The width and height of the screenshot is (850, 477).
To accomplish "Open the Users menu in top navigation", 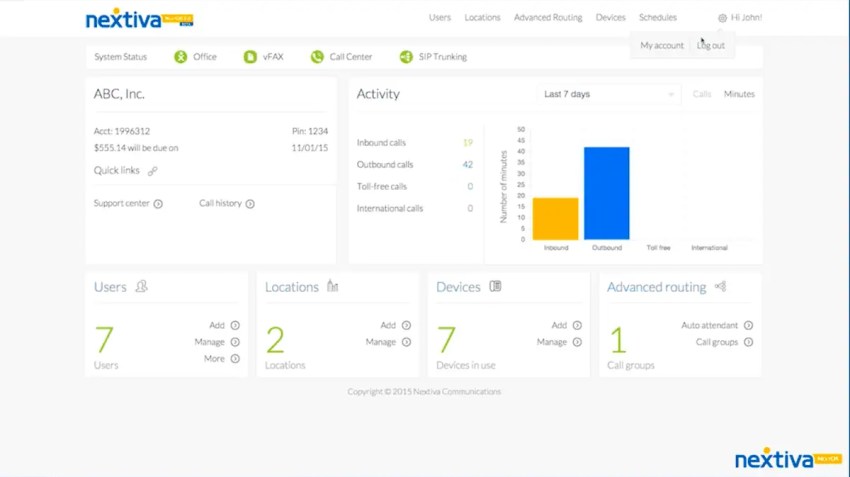I will tap(440, 17).
